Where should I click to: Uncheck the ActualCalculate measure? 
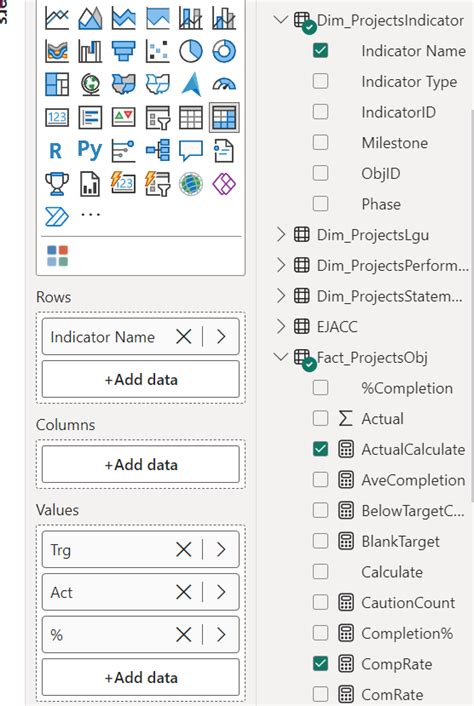(321, 449)
